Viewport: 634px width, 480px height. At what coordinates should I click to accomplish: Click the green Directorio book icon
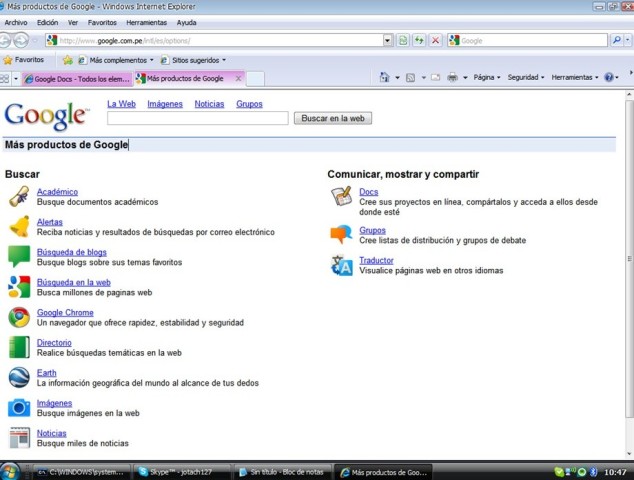[19, 347]
